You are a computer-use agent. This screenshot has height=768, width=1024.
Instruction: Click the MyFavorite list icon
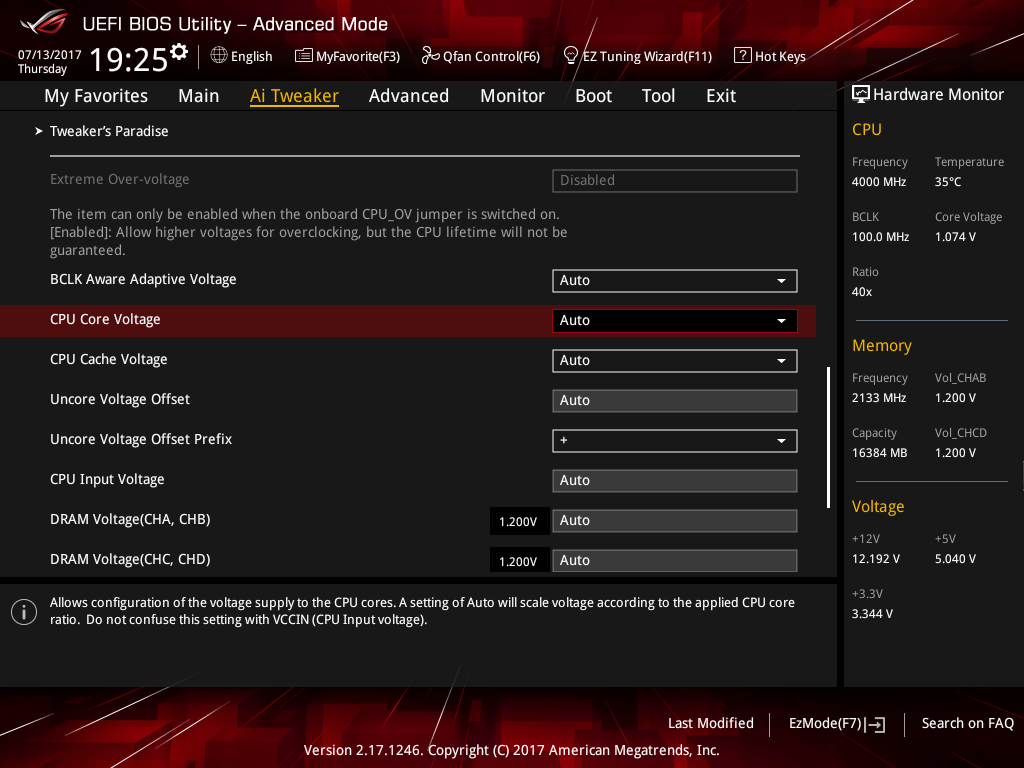tap(304, 56)
